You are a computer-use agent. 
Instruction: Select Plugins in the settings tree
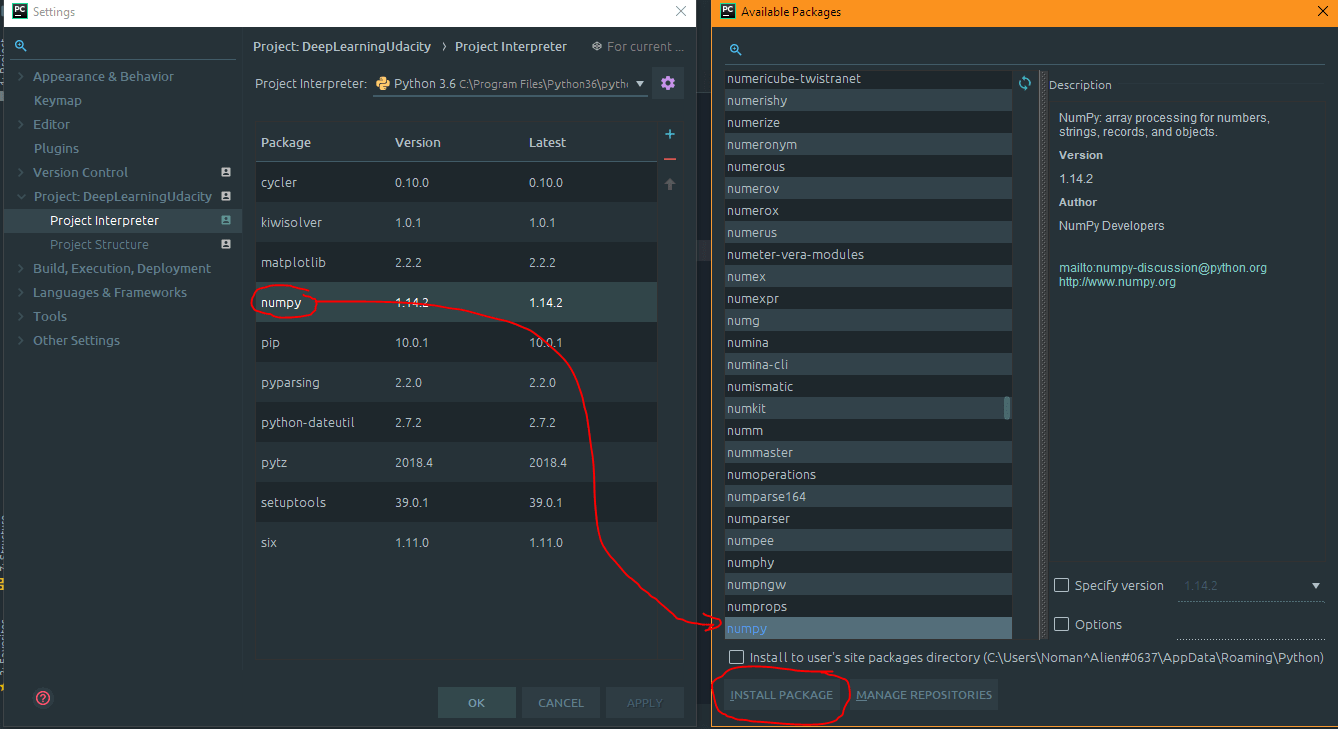pyautogui.click(x=56, y=148)
